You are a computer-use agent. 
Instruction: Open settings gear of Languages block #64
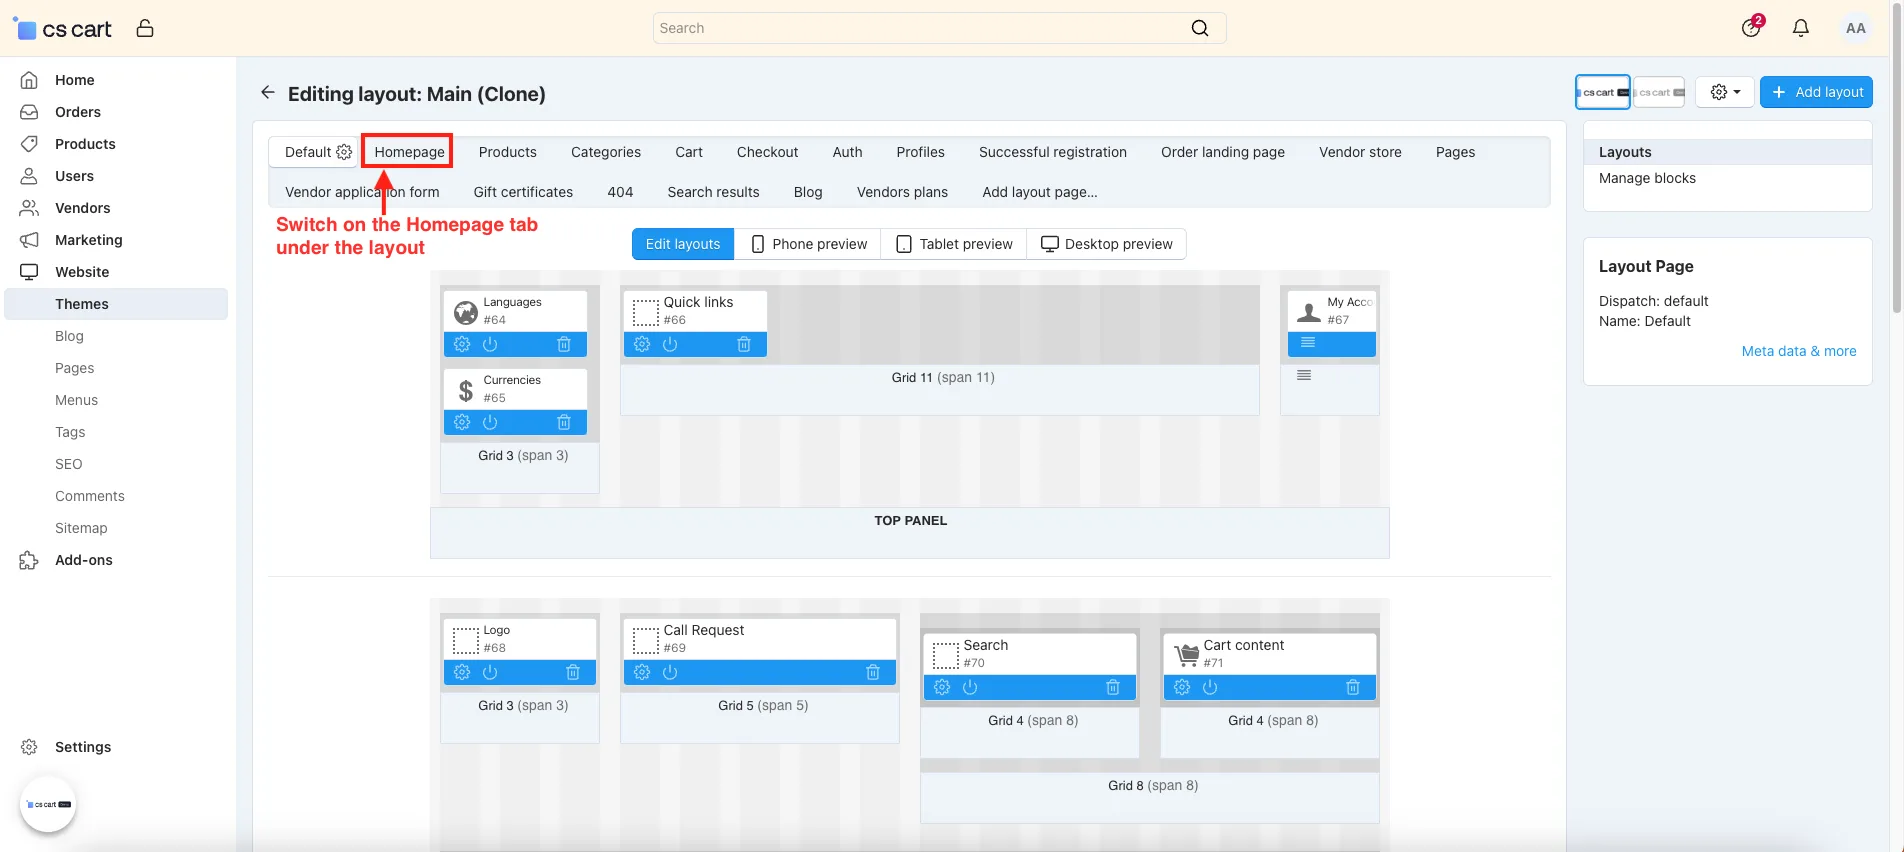462,344
